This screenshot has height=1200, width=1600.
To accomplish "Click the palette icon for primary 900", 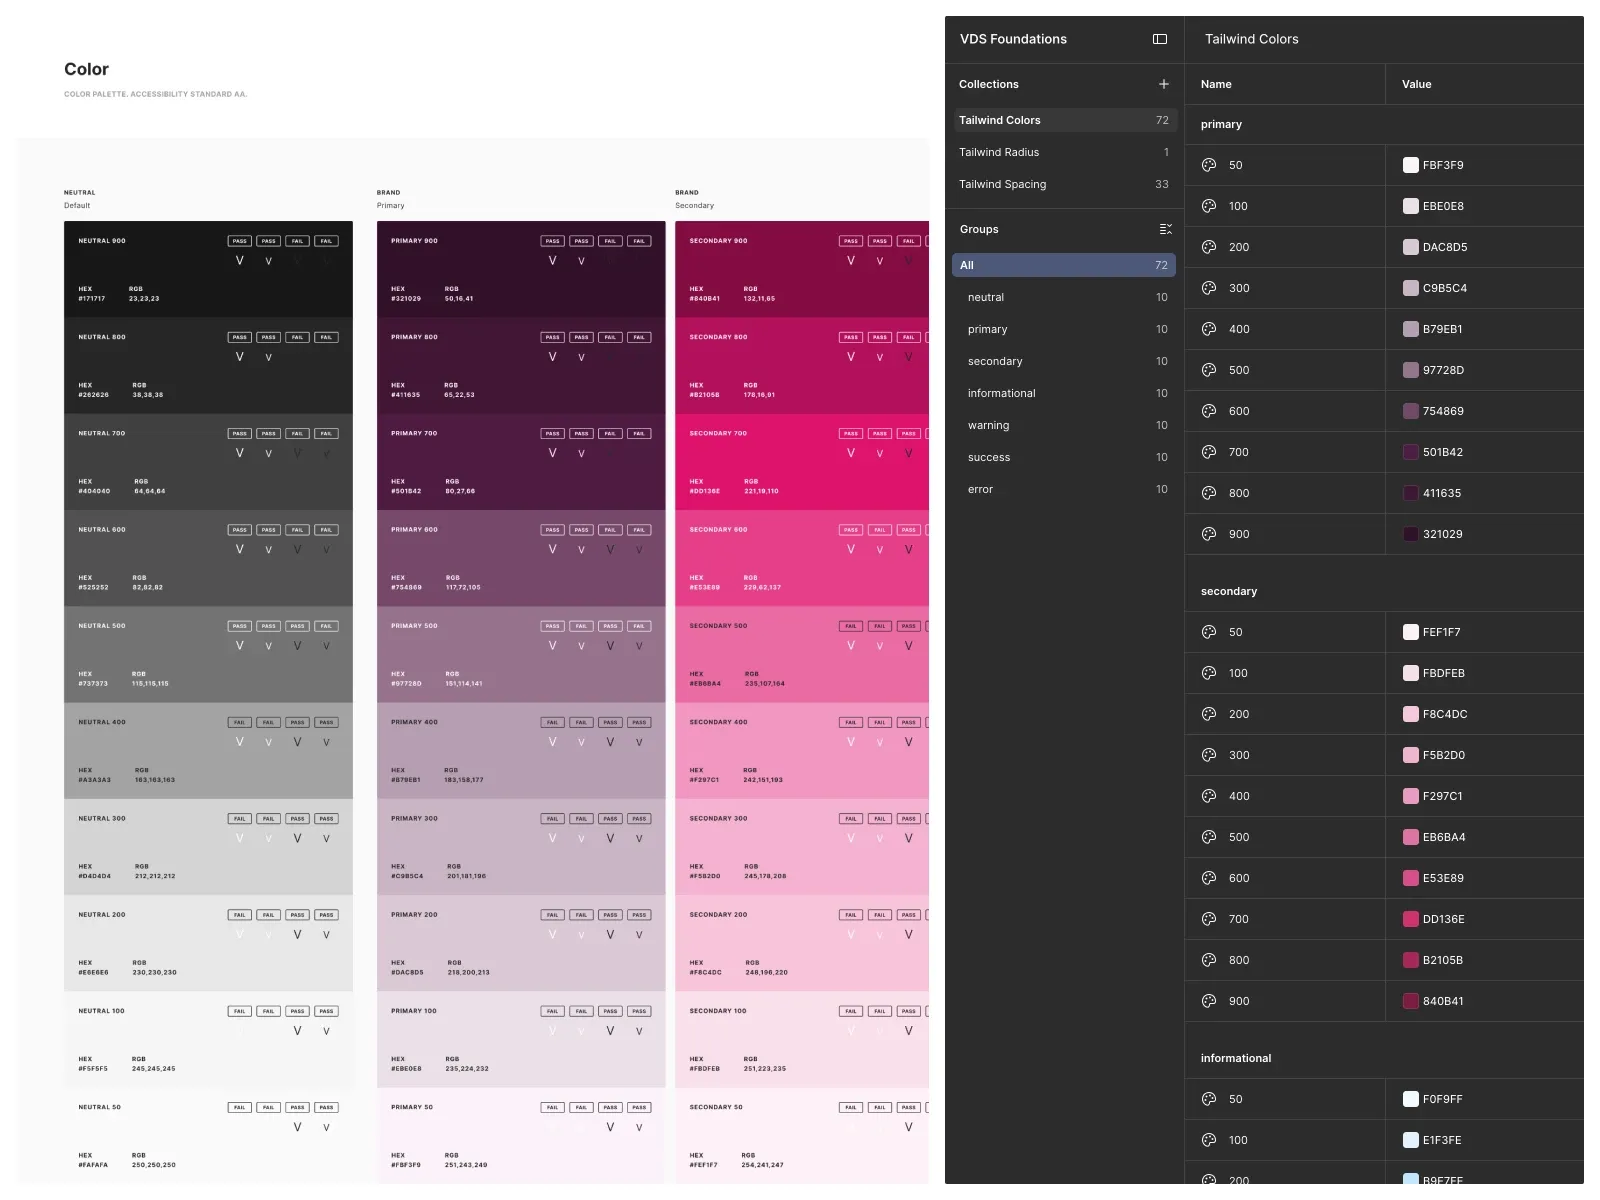I will [x=1209, y=534].
